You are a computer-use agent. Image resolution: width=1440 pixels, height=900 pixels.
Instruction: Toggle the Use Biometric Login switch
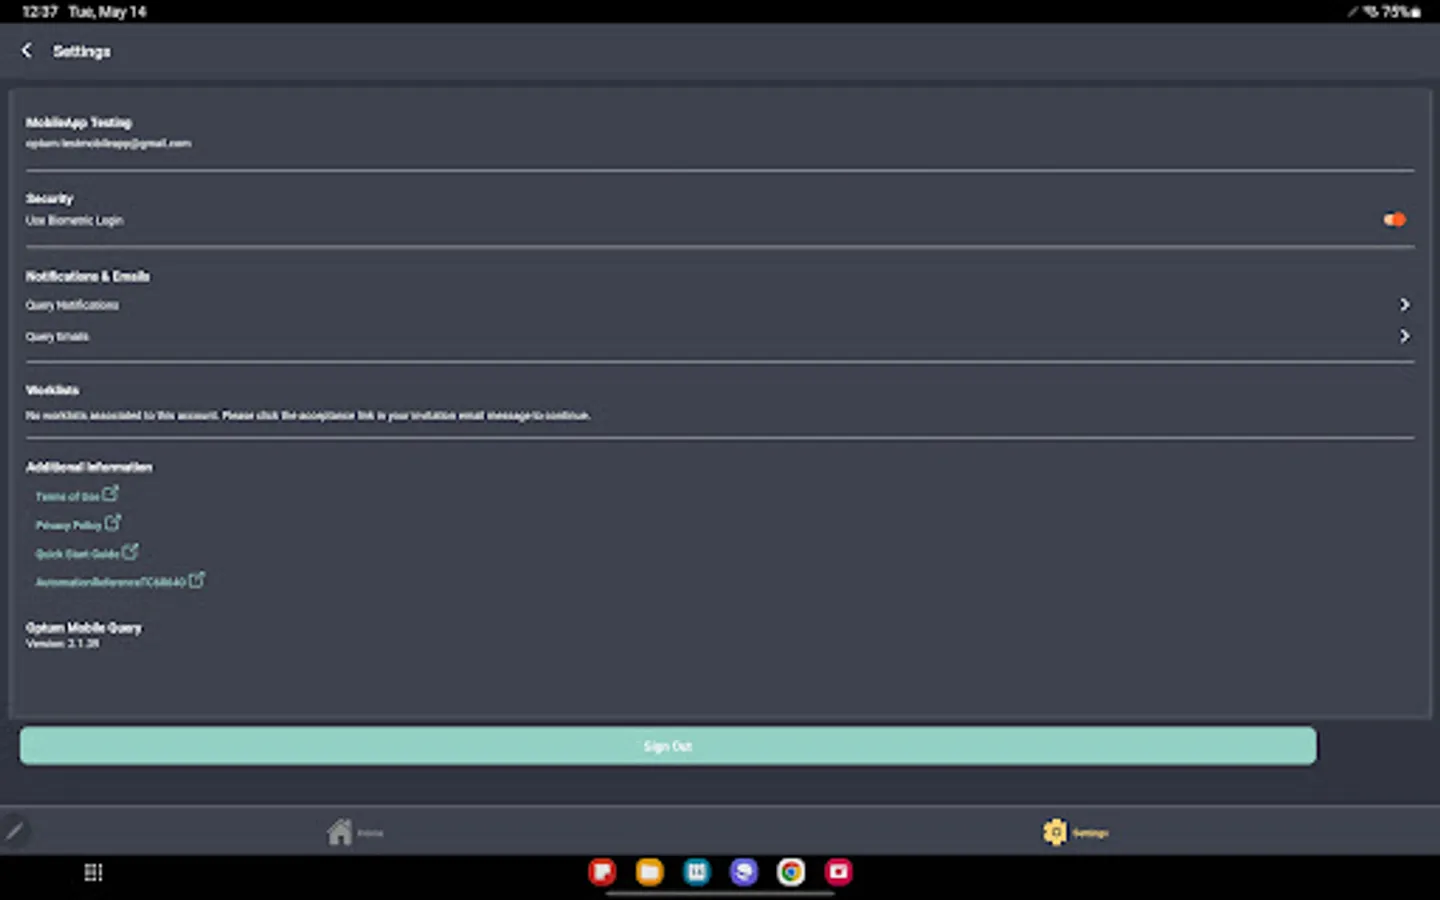[x=1394, y=220]
